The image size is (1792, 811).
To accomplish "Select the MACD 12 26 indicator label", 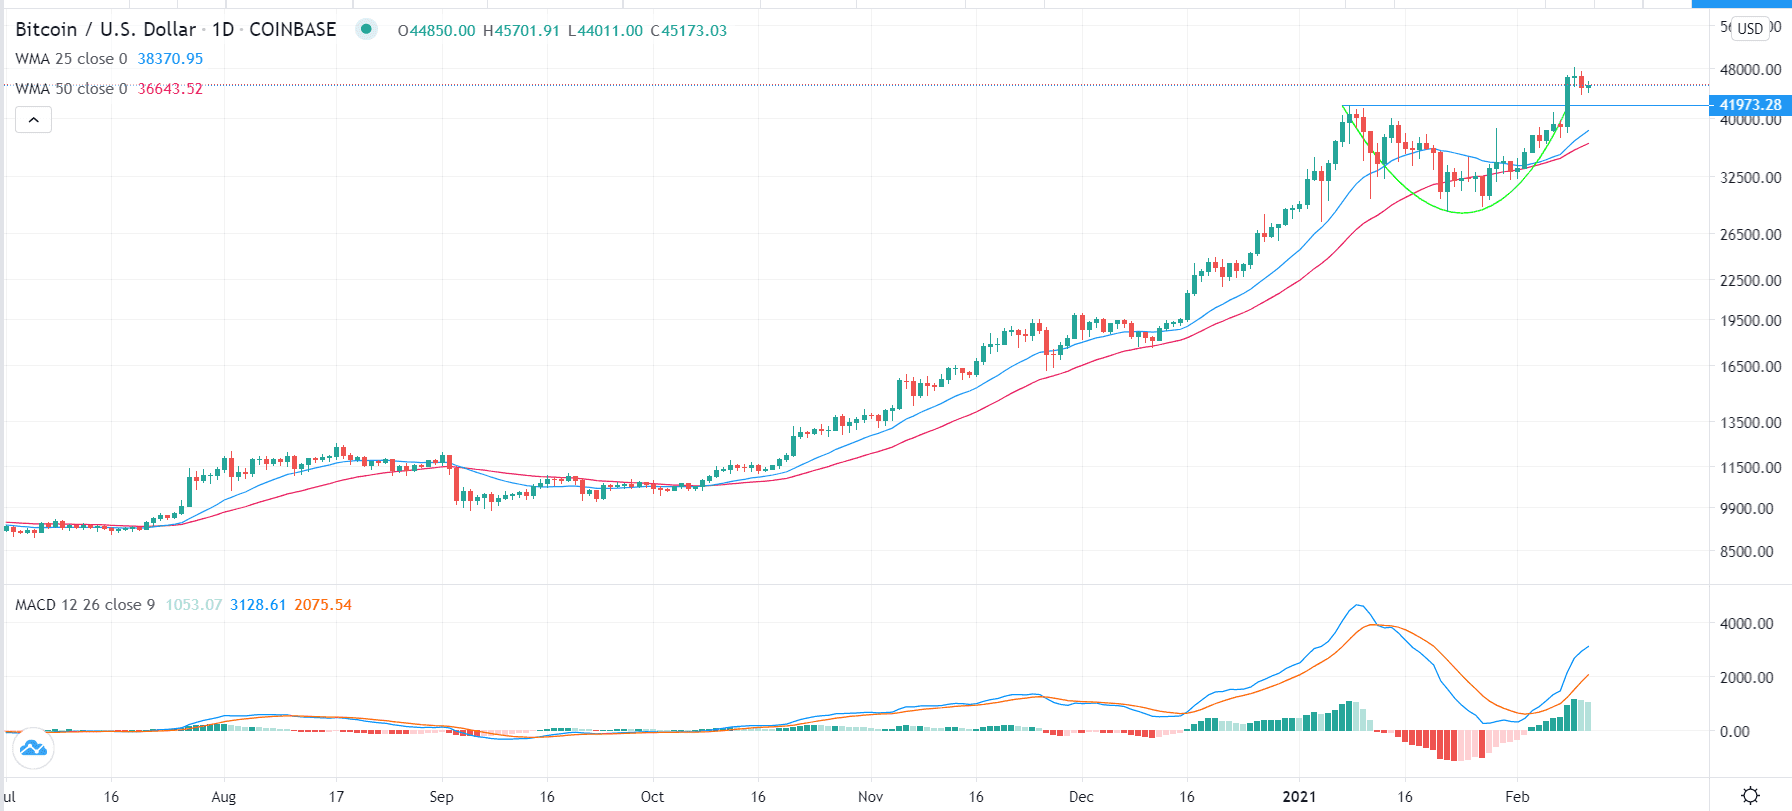I will tap(84, 605).
